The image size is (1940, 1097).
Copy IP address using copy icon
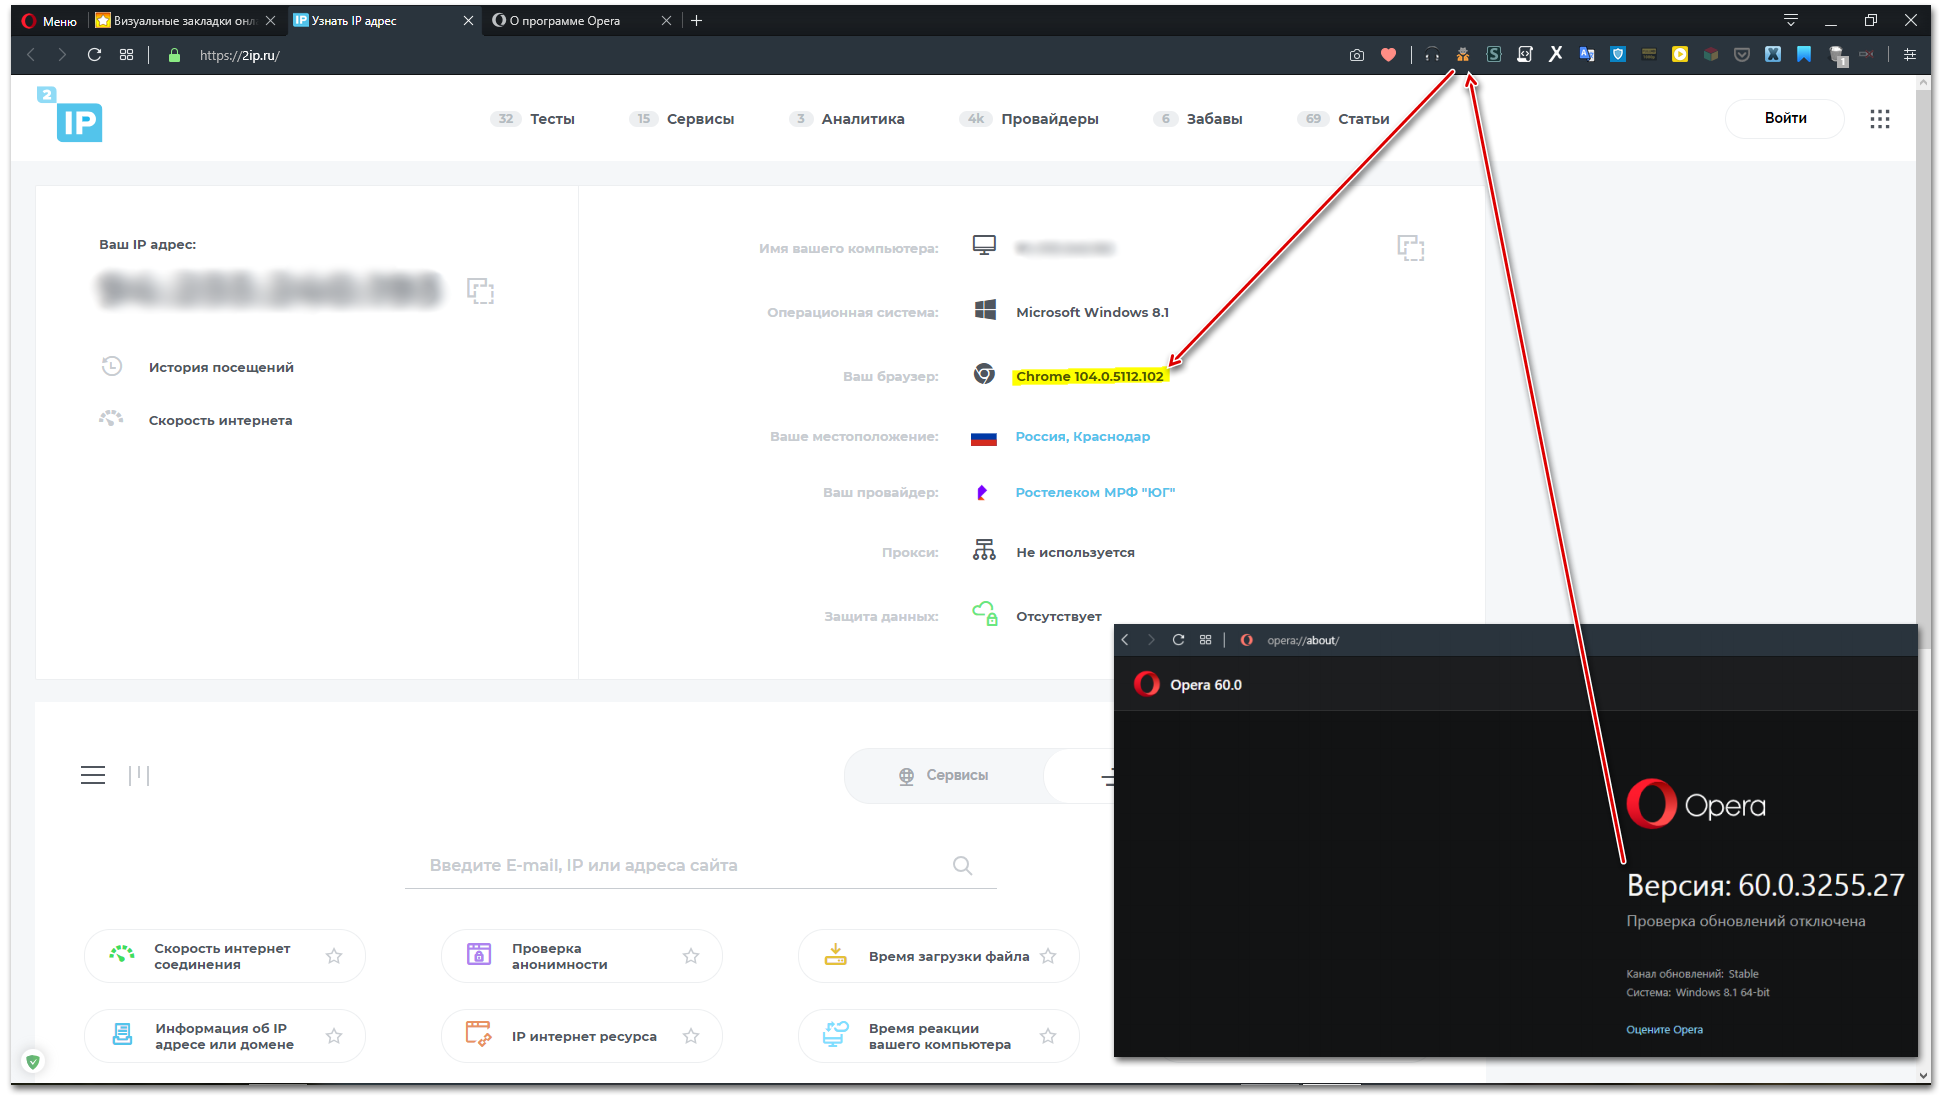pos(481,291)
